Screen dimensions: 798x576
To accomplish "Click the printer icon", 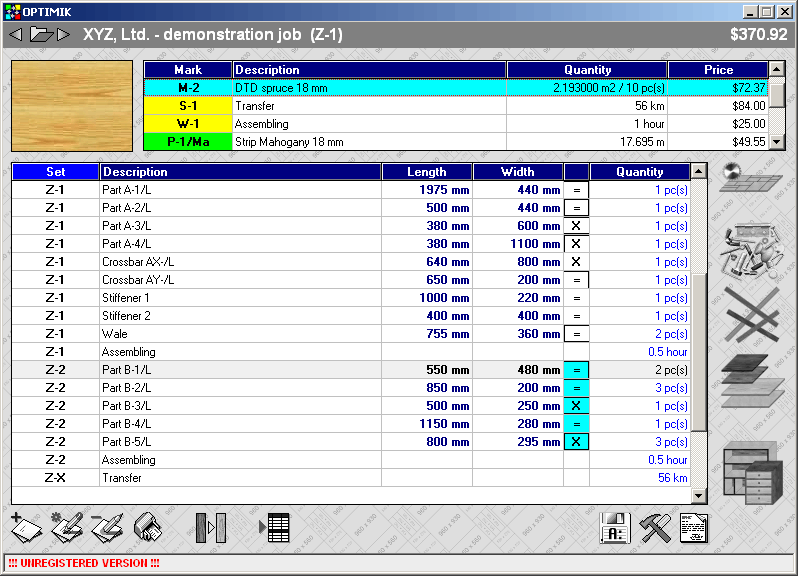I will (148, 526).
